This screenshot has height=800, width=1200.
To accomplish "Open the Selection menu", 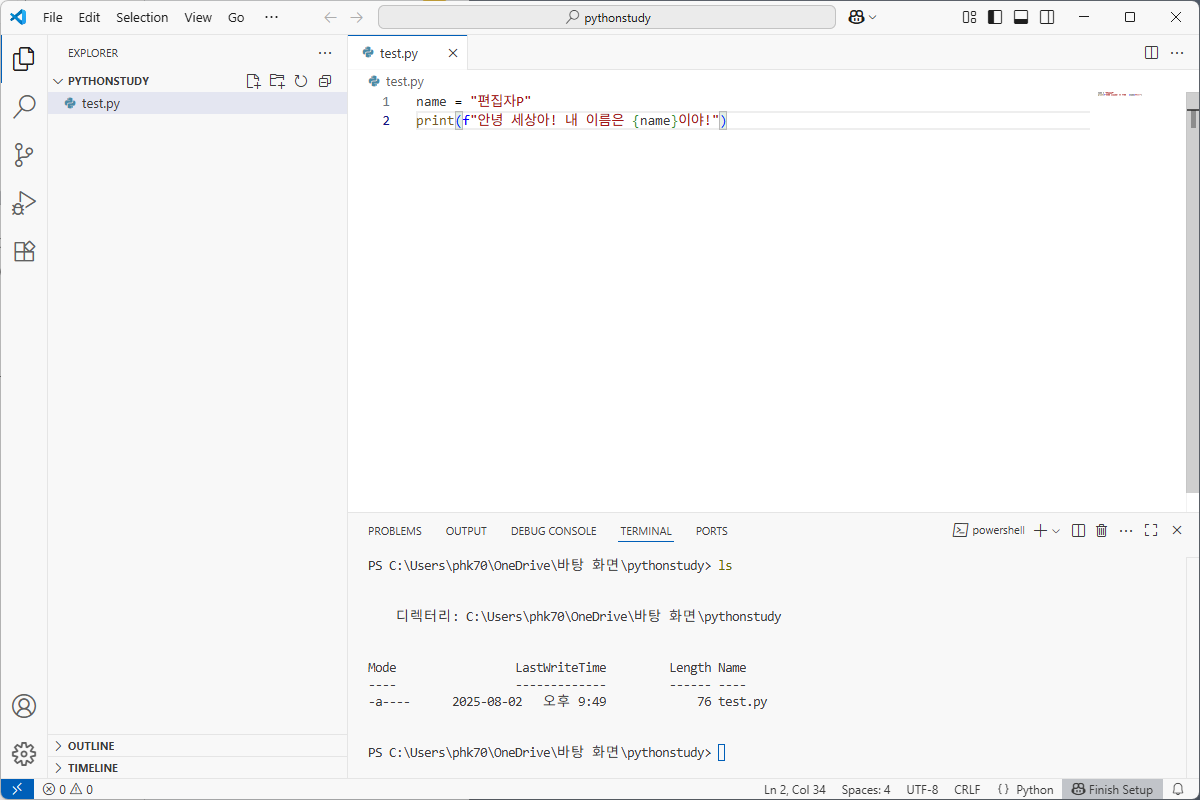I will coord(142,17).
